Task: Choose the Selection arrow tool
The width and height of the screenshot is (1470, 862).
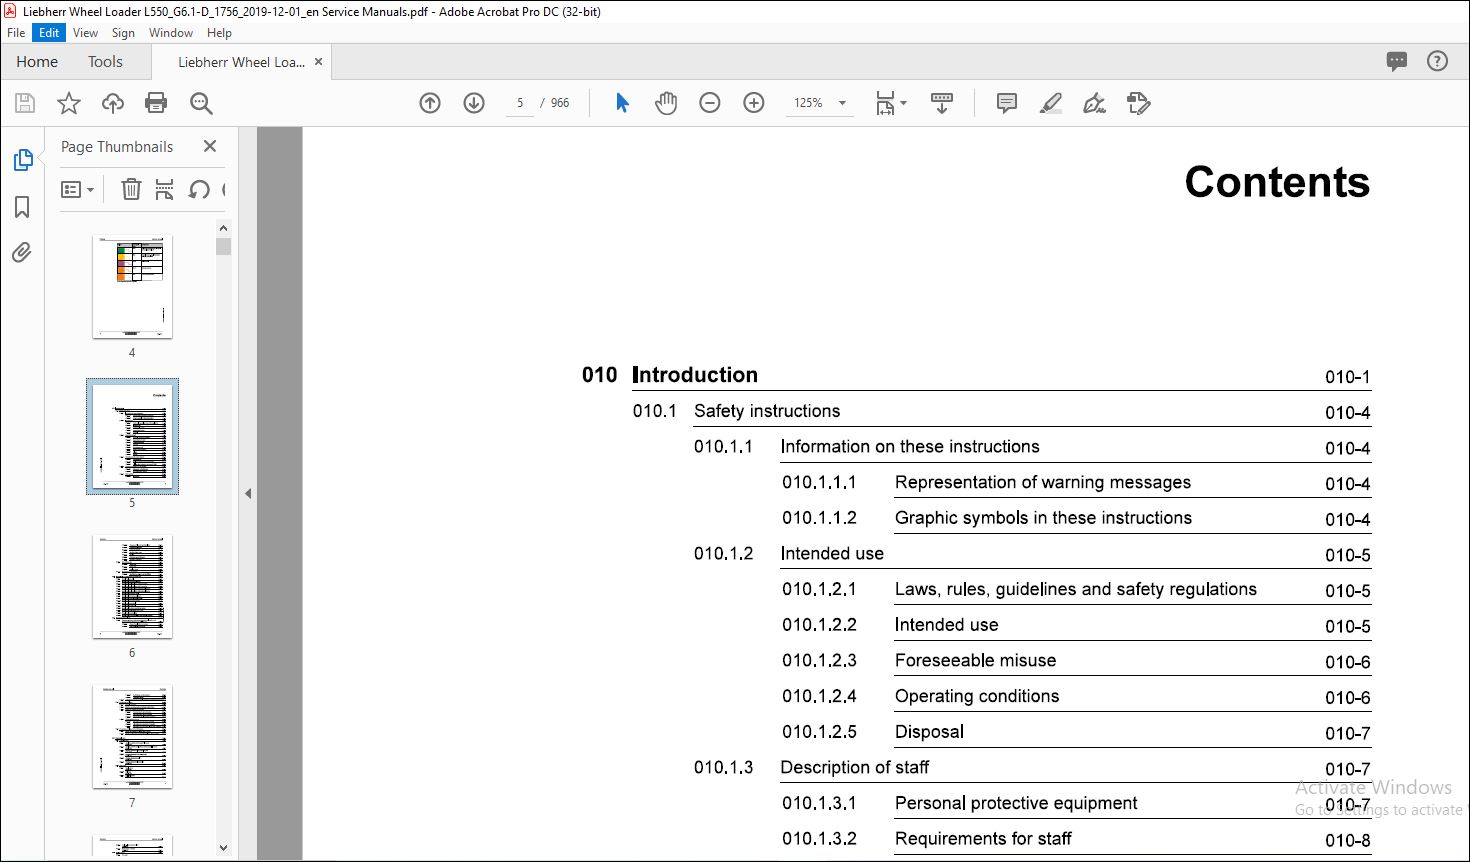Action: tap(622, 103)
